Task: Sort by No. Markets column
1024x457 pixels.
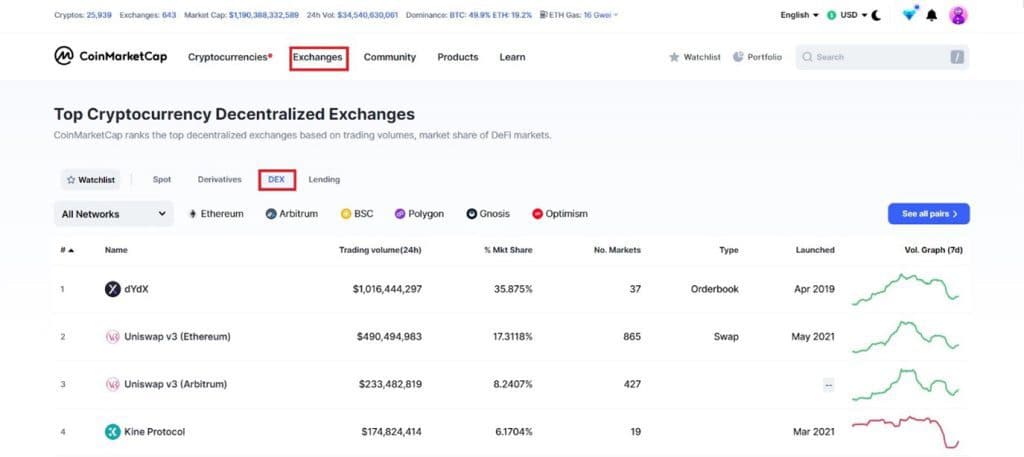Action: click(x=617, y=250)
